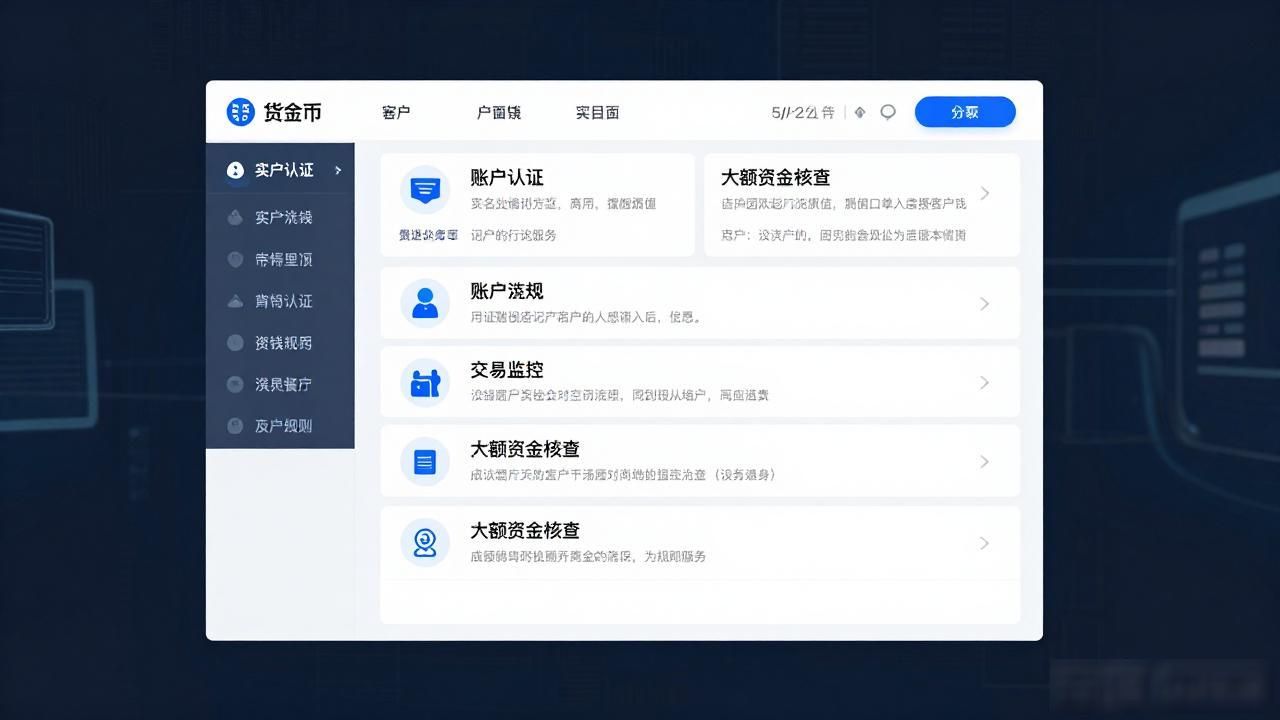Open the chevron on 大额资金核查 card beside 账户认证
The height and width of the screenshot is (720, 1280).
tap(985, 193)
